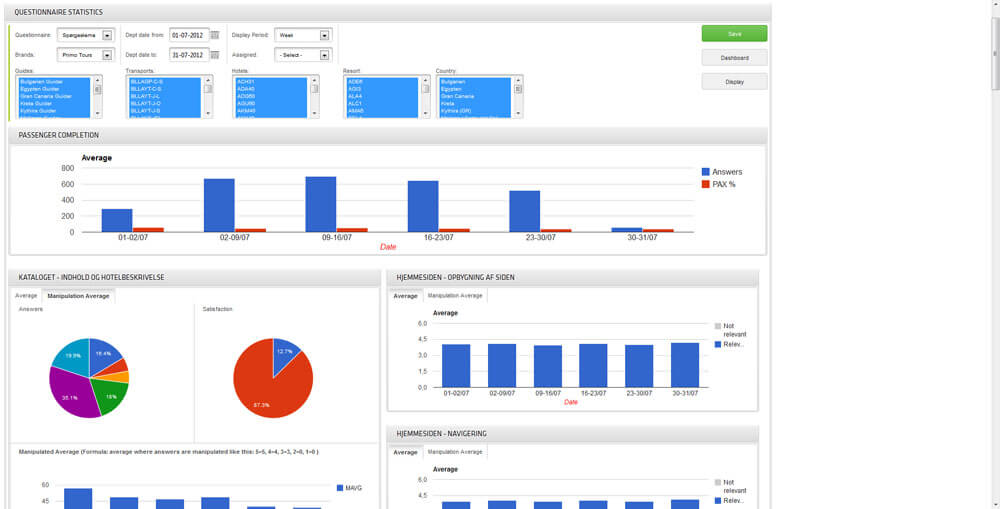Click the red PAX % legend swatch
The width and height of the screenshot is (1000, 509).
[x=705, y=184]
